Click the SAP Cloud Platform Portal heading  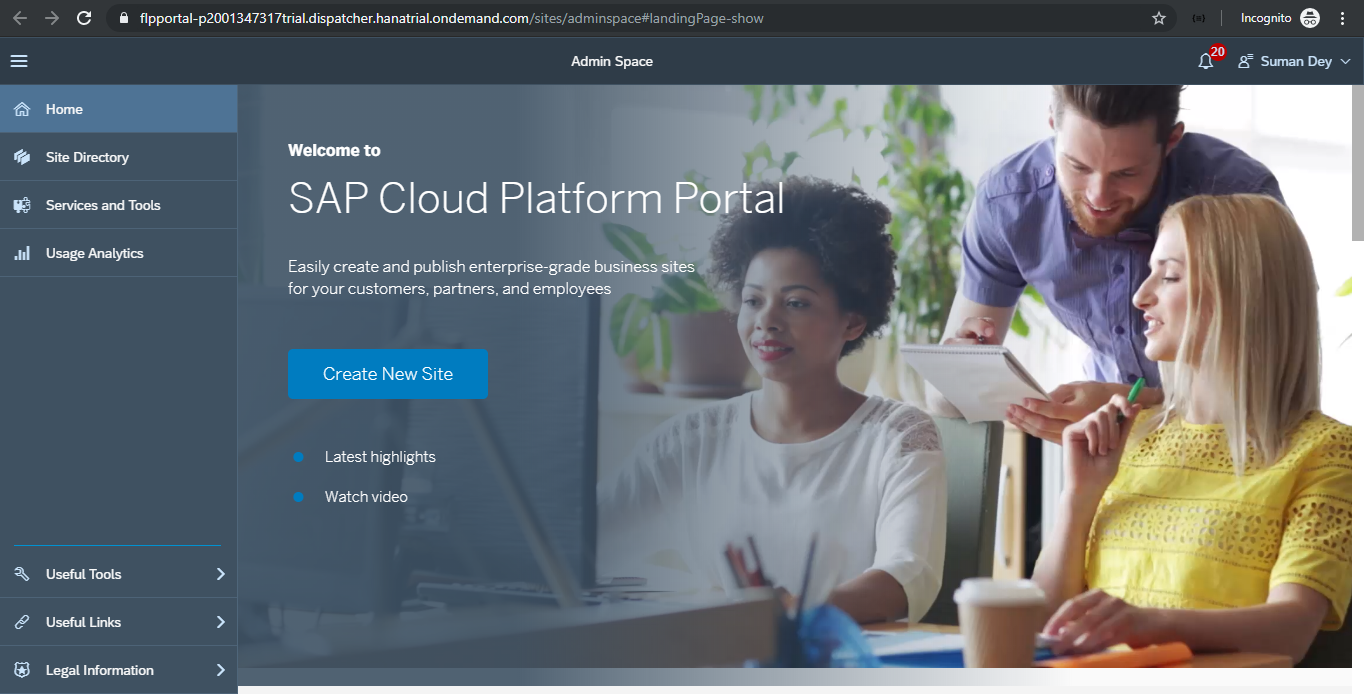[536, 198]
